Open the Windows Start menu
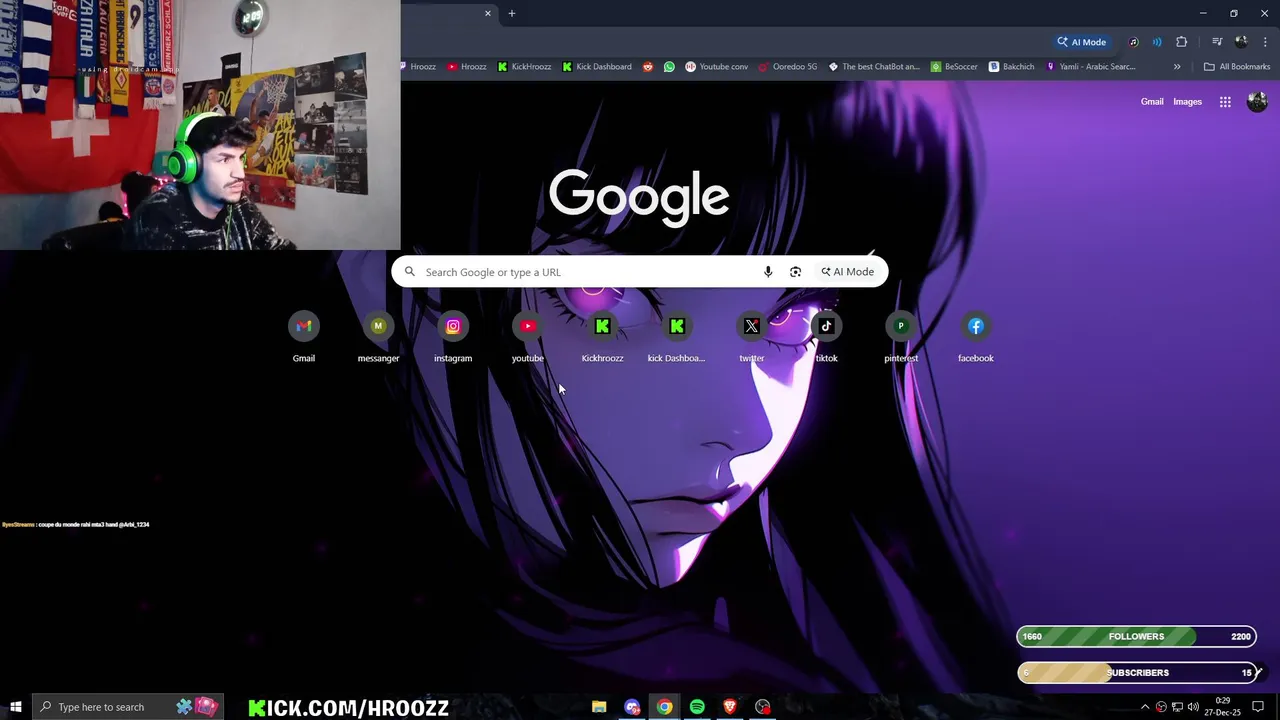Image resolution: width=1280 pixels, height=720 pixels. [15, 707]
